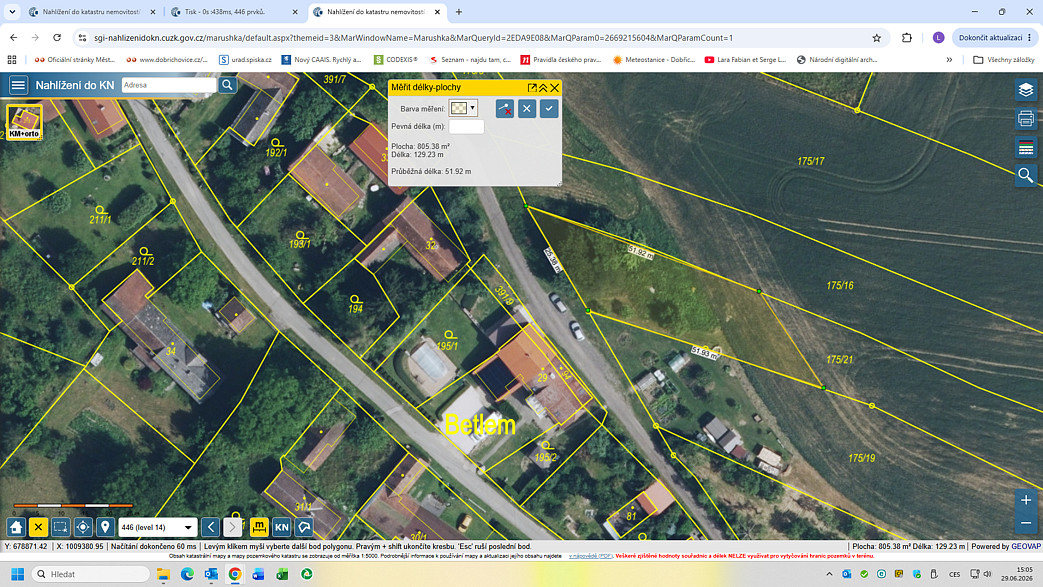Viewport: 1043px width, 587px height.
Task: Click the yellow X cancel tool button
Action: (x=38, y=527)
